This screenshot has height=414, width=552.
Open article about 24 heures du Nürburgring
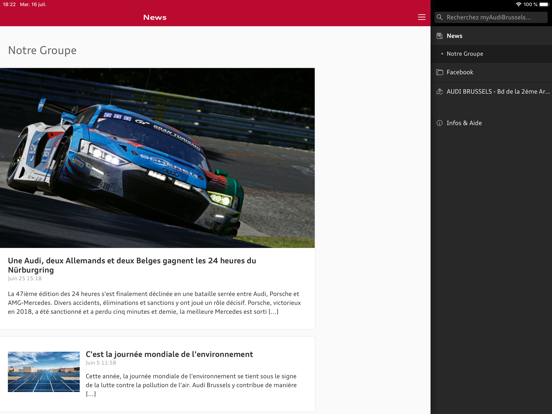132,265
